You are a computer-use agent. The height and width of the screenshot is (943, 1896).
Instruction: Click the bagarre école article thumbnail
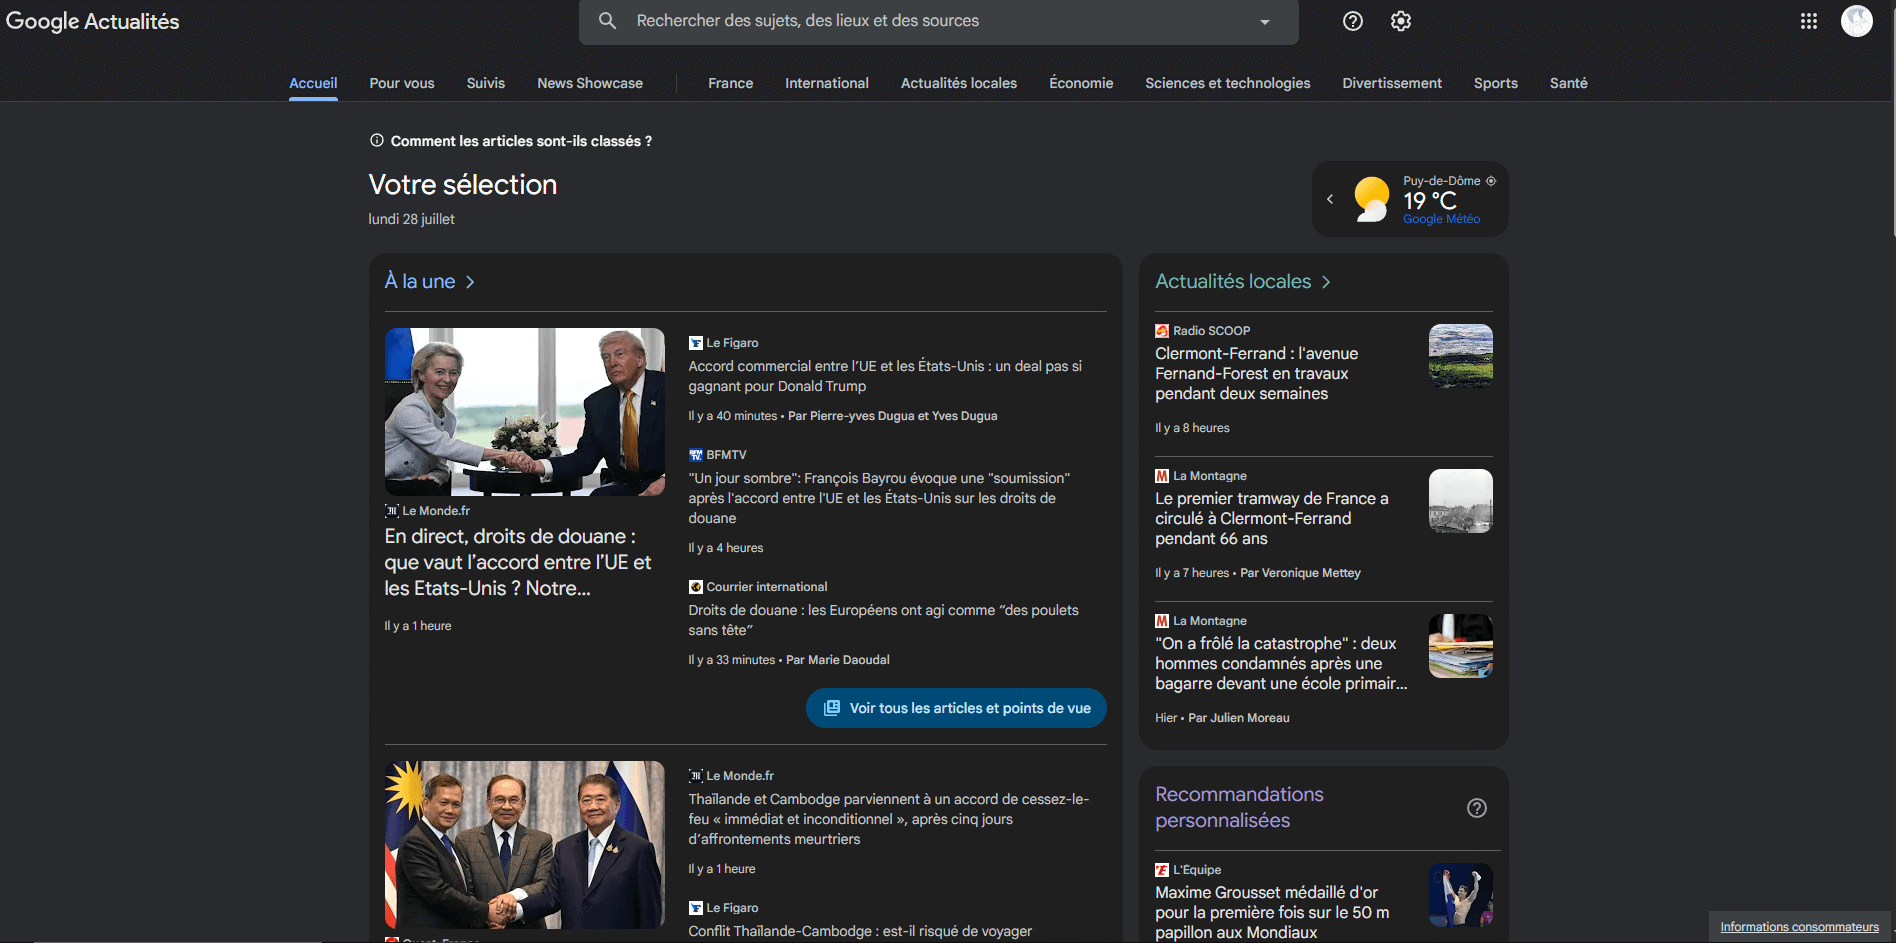point(1461,646)
